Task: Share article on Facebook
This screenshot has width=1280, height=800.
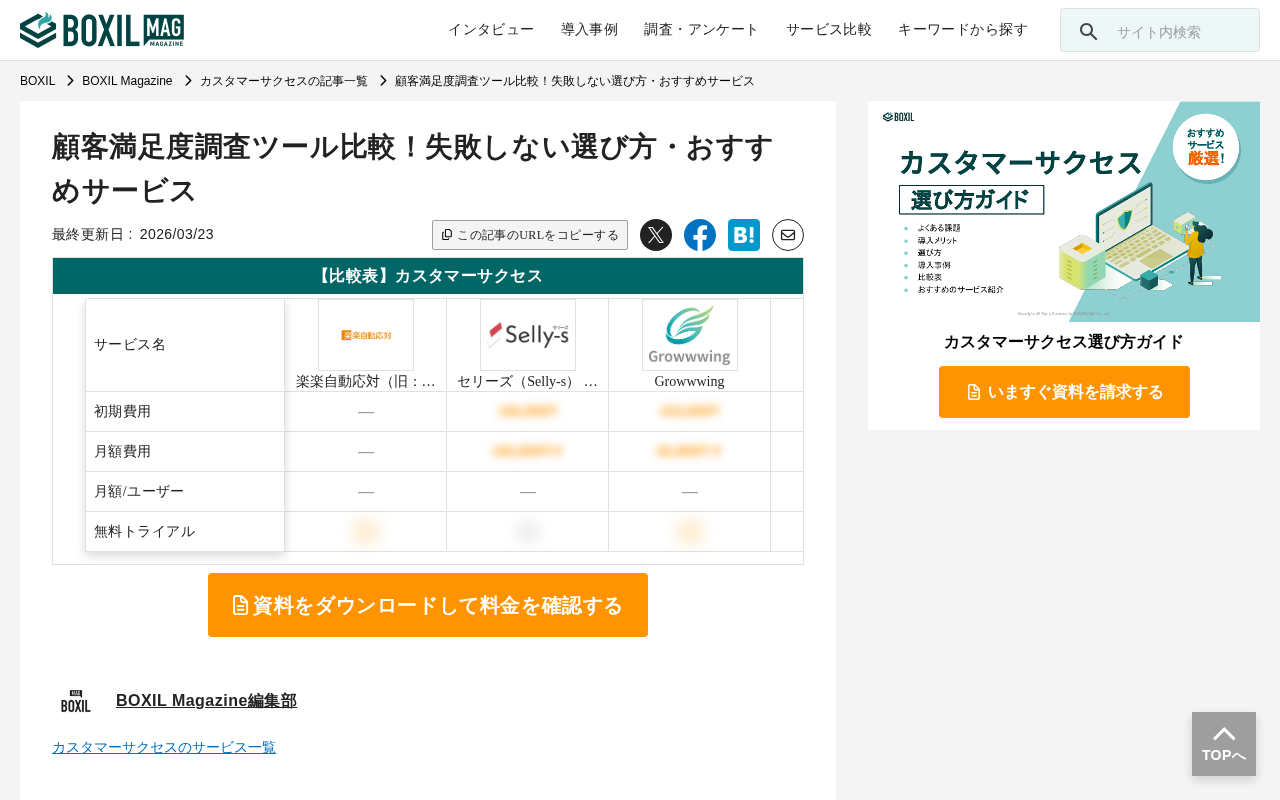Action: pyautogui.click(x=700, y=235)
